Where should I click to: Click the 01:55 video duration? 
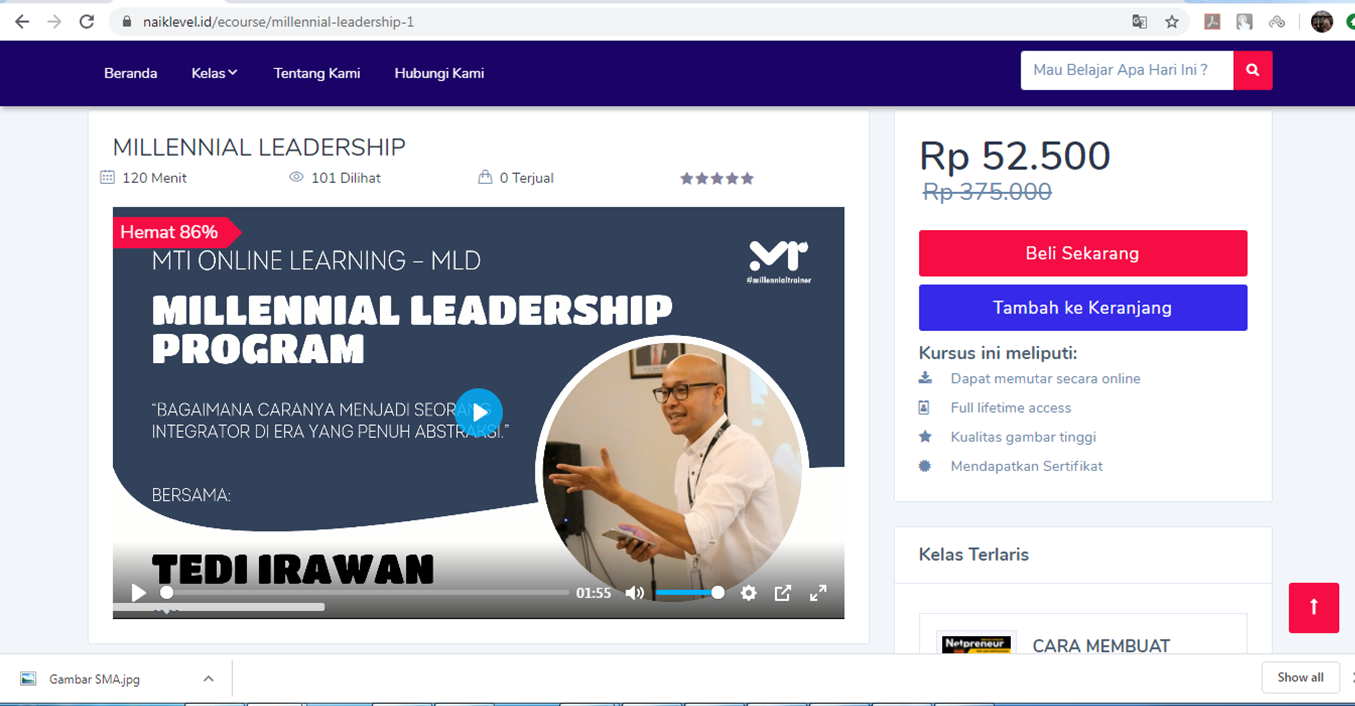593,593
